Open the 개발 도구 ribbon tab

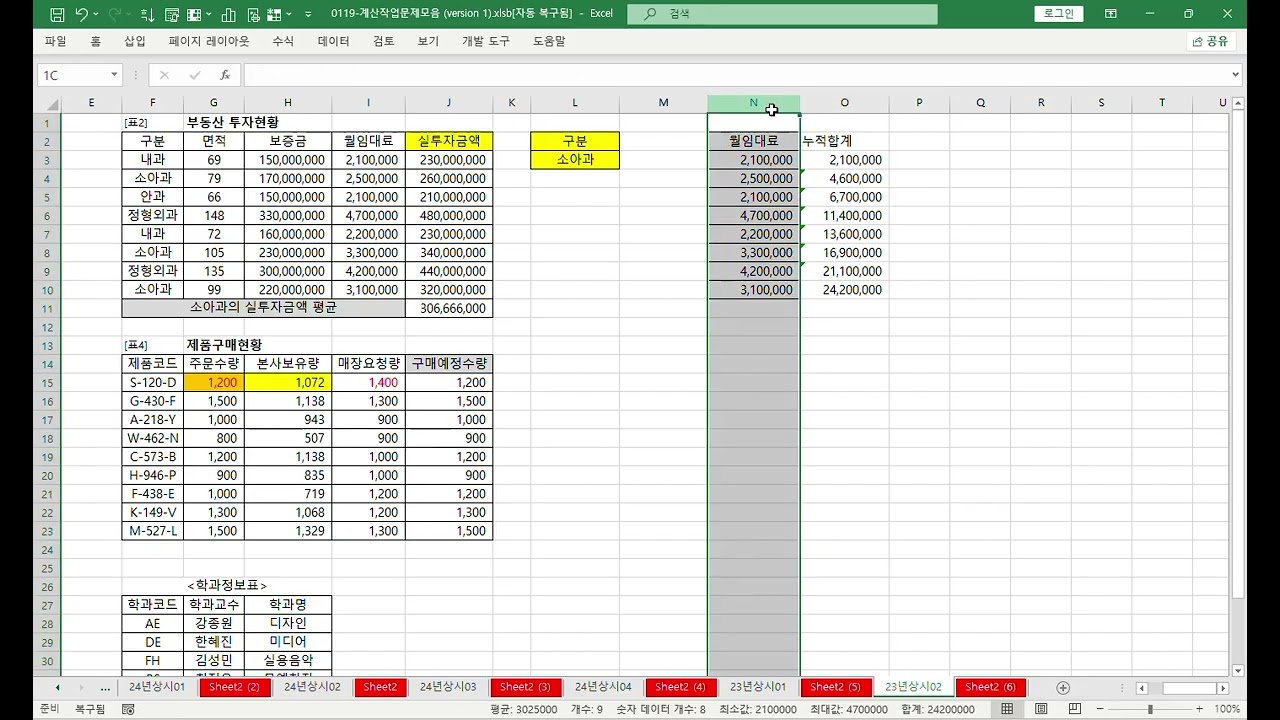[x=486, y=41]
